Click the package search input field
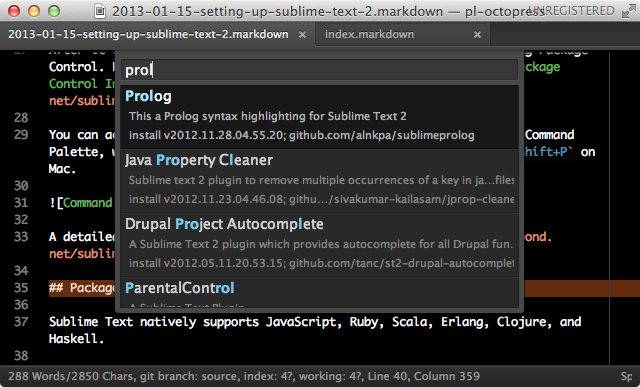This screenshot has width=640, height=387. coord(320,70)
